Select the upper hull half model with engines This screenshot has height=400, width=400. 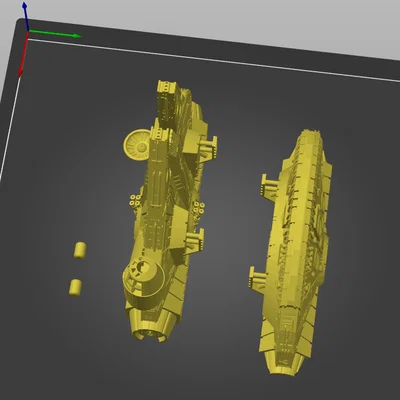coord(167,213)
